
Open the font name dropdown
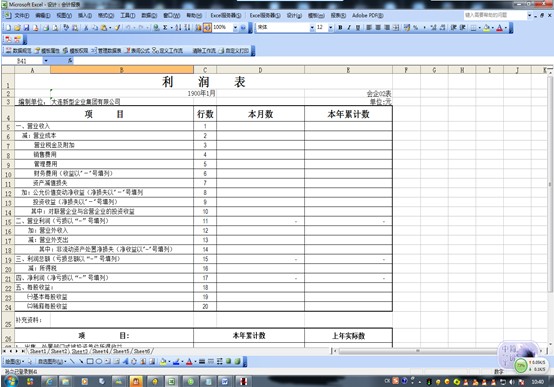coord(312,27)
